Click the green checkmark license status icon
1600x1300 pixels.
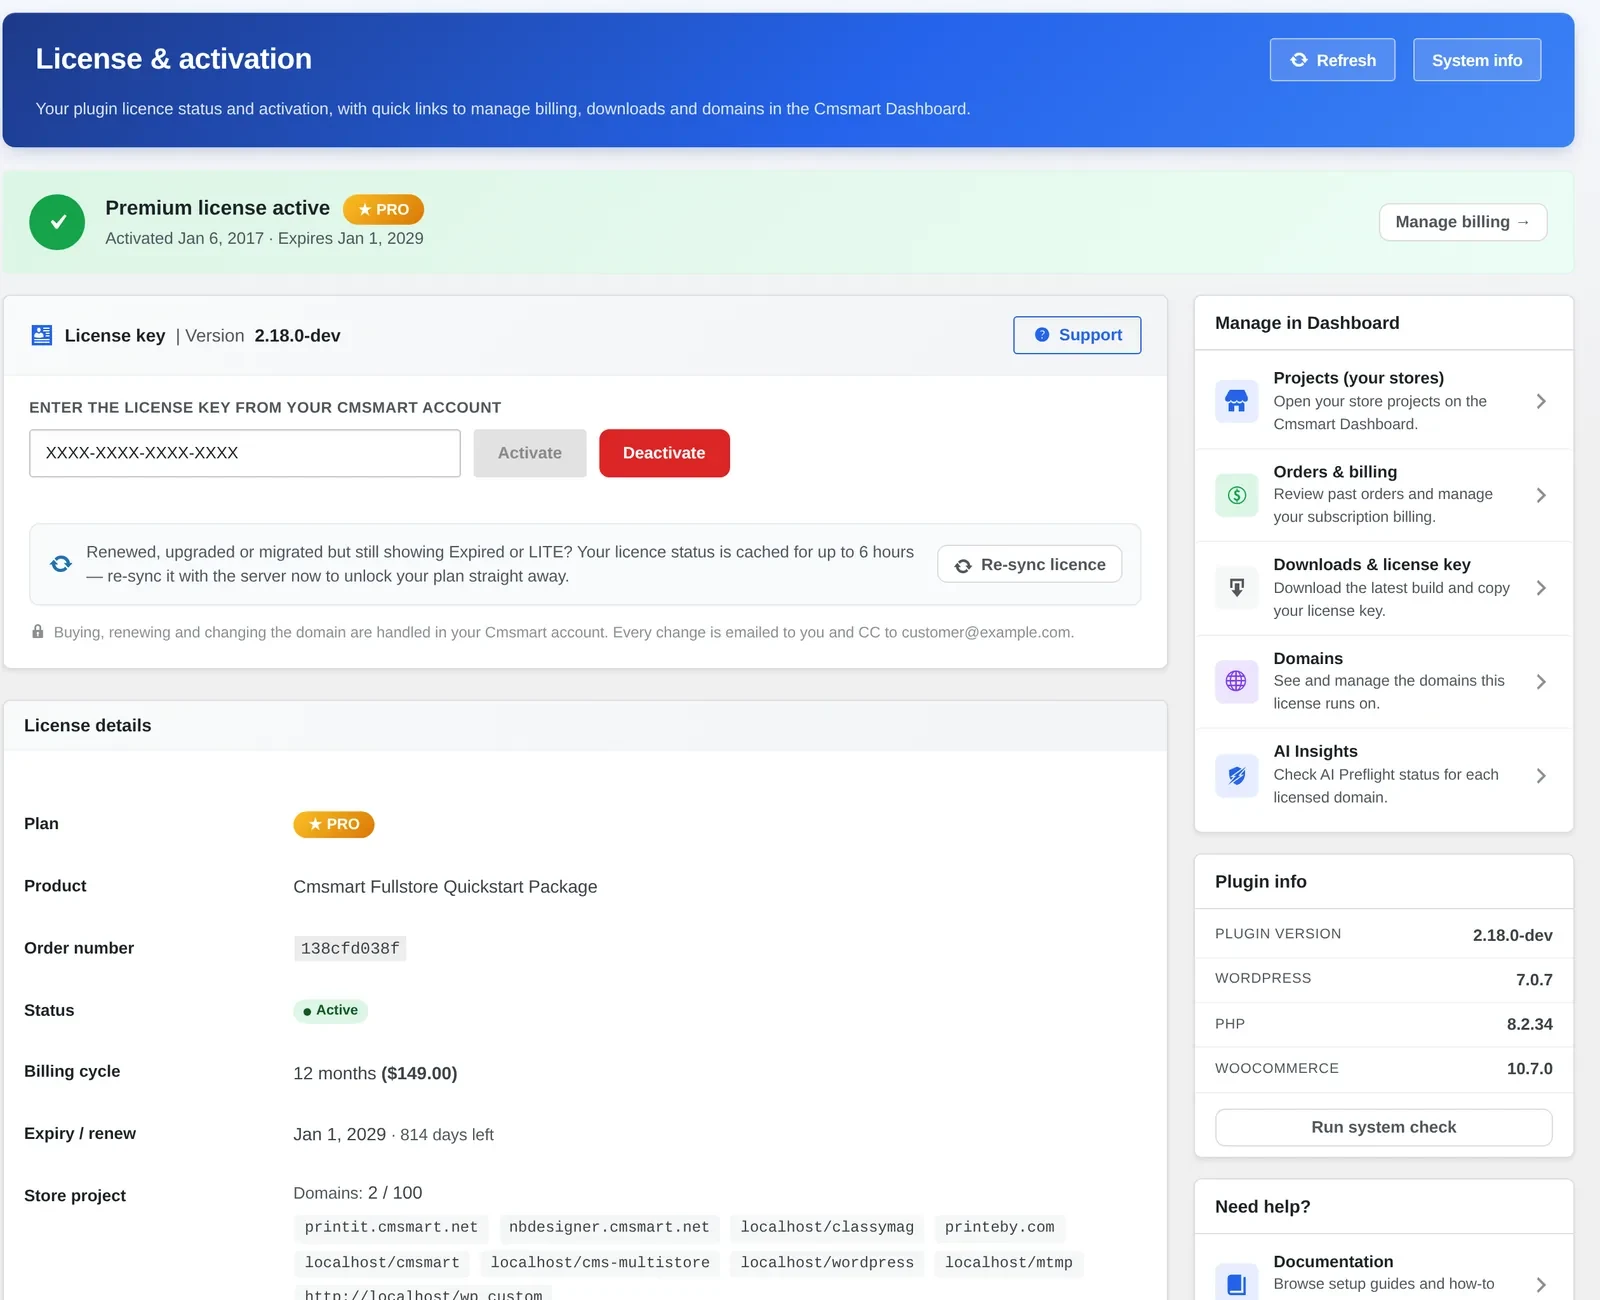(x=57, y=222)
